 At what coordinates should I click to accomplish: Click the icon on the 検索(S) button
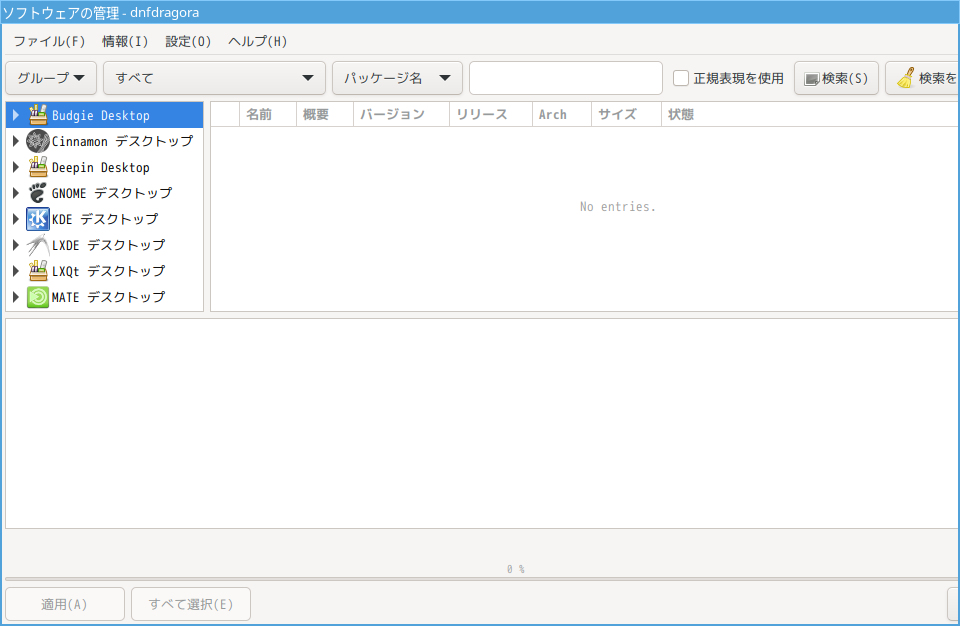811,79
